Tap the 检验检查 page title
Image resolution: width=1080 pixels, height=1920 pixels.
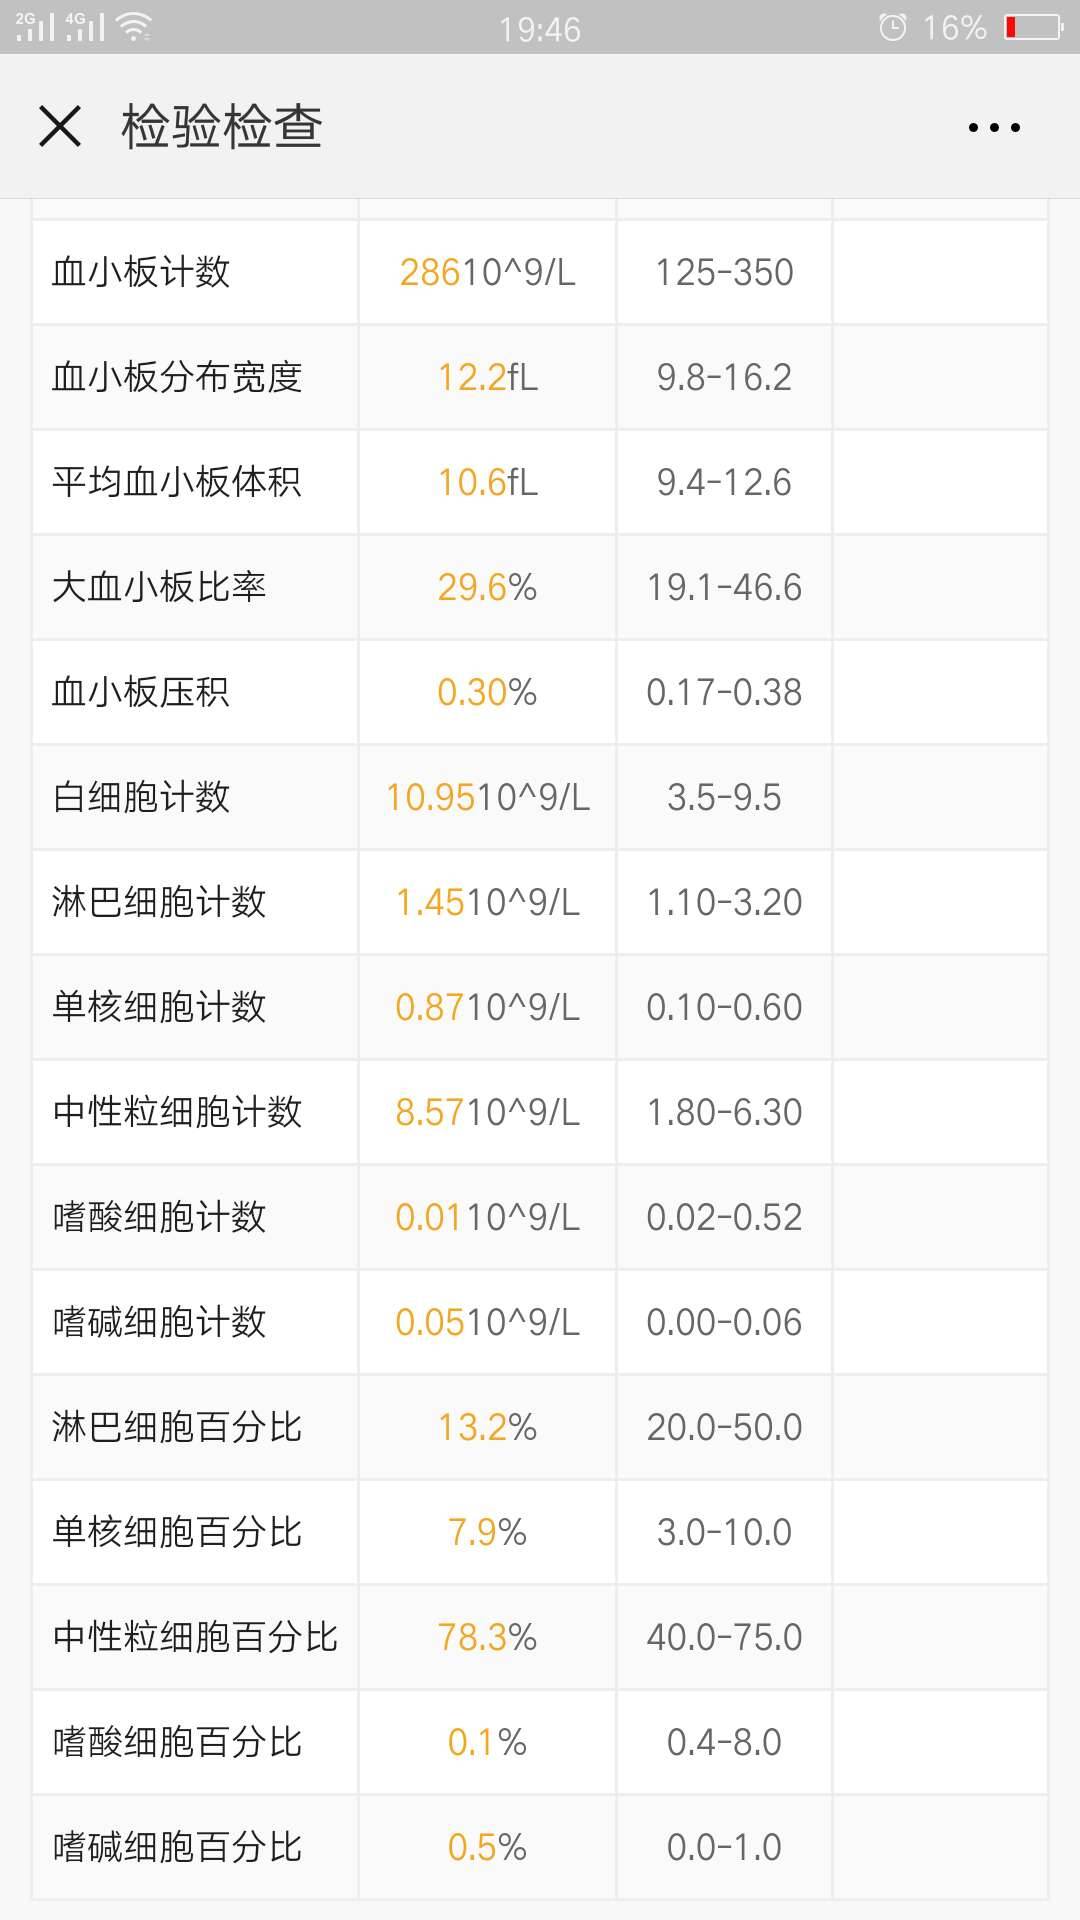click(220, 128)
